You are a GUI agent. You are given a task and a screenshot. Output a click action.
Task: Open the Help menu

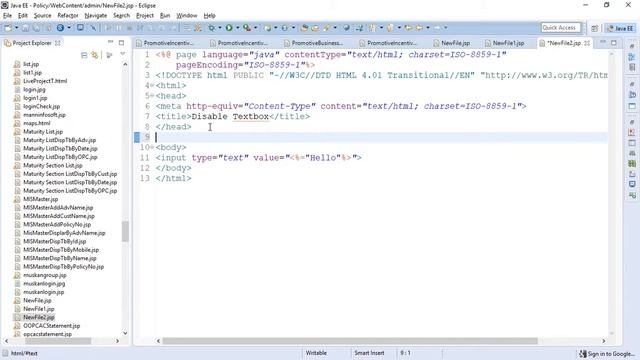(x=209, y=16)
